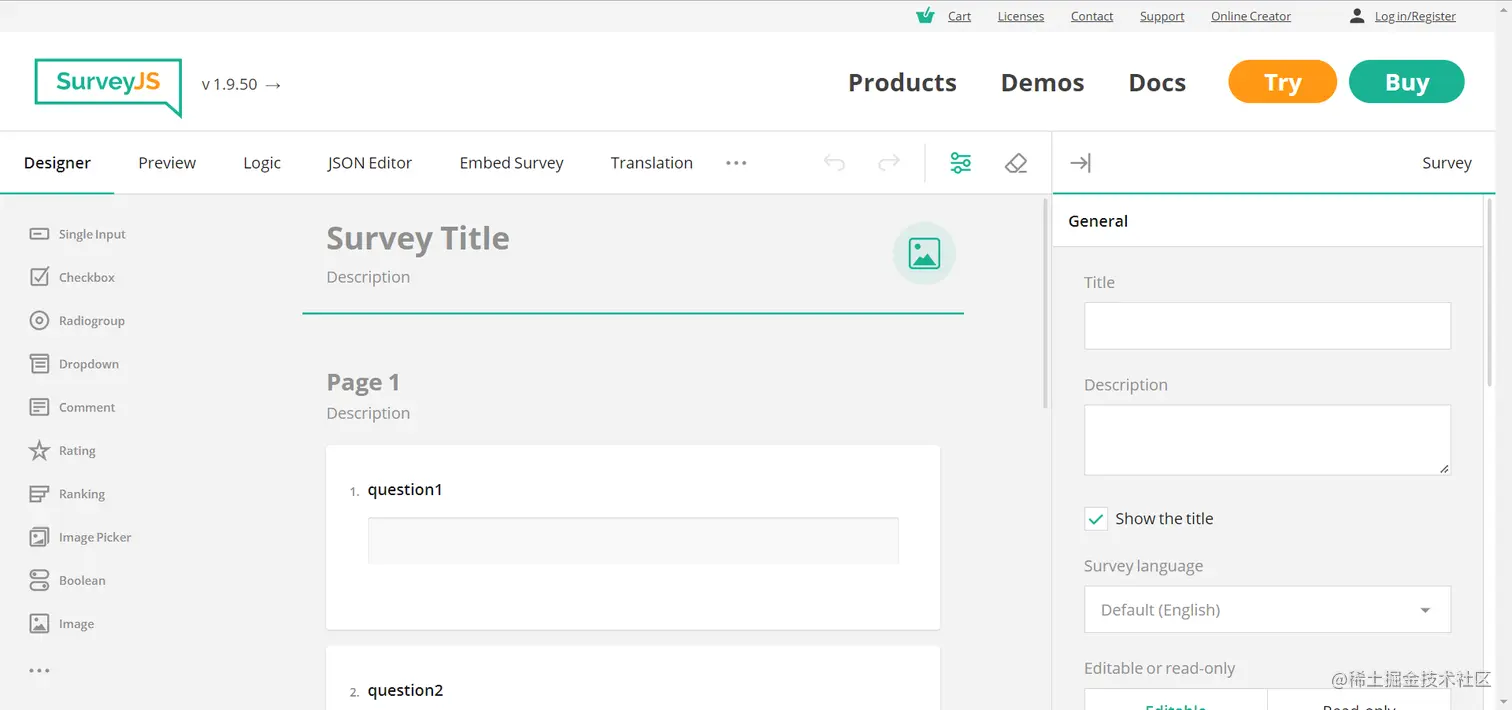This screenshot has width=1512, height=710.
Task: Open the Licenses link
Action: [1020, 16]
